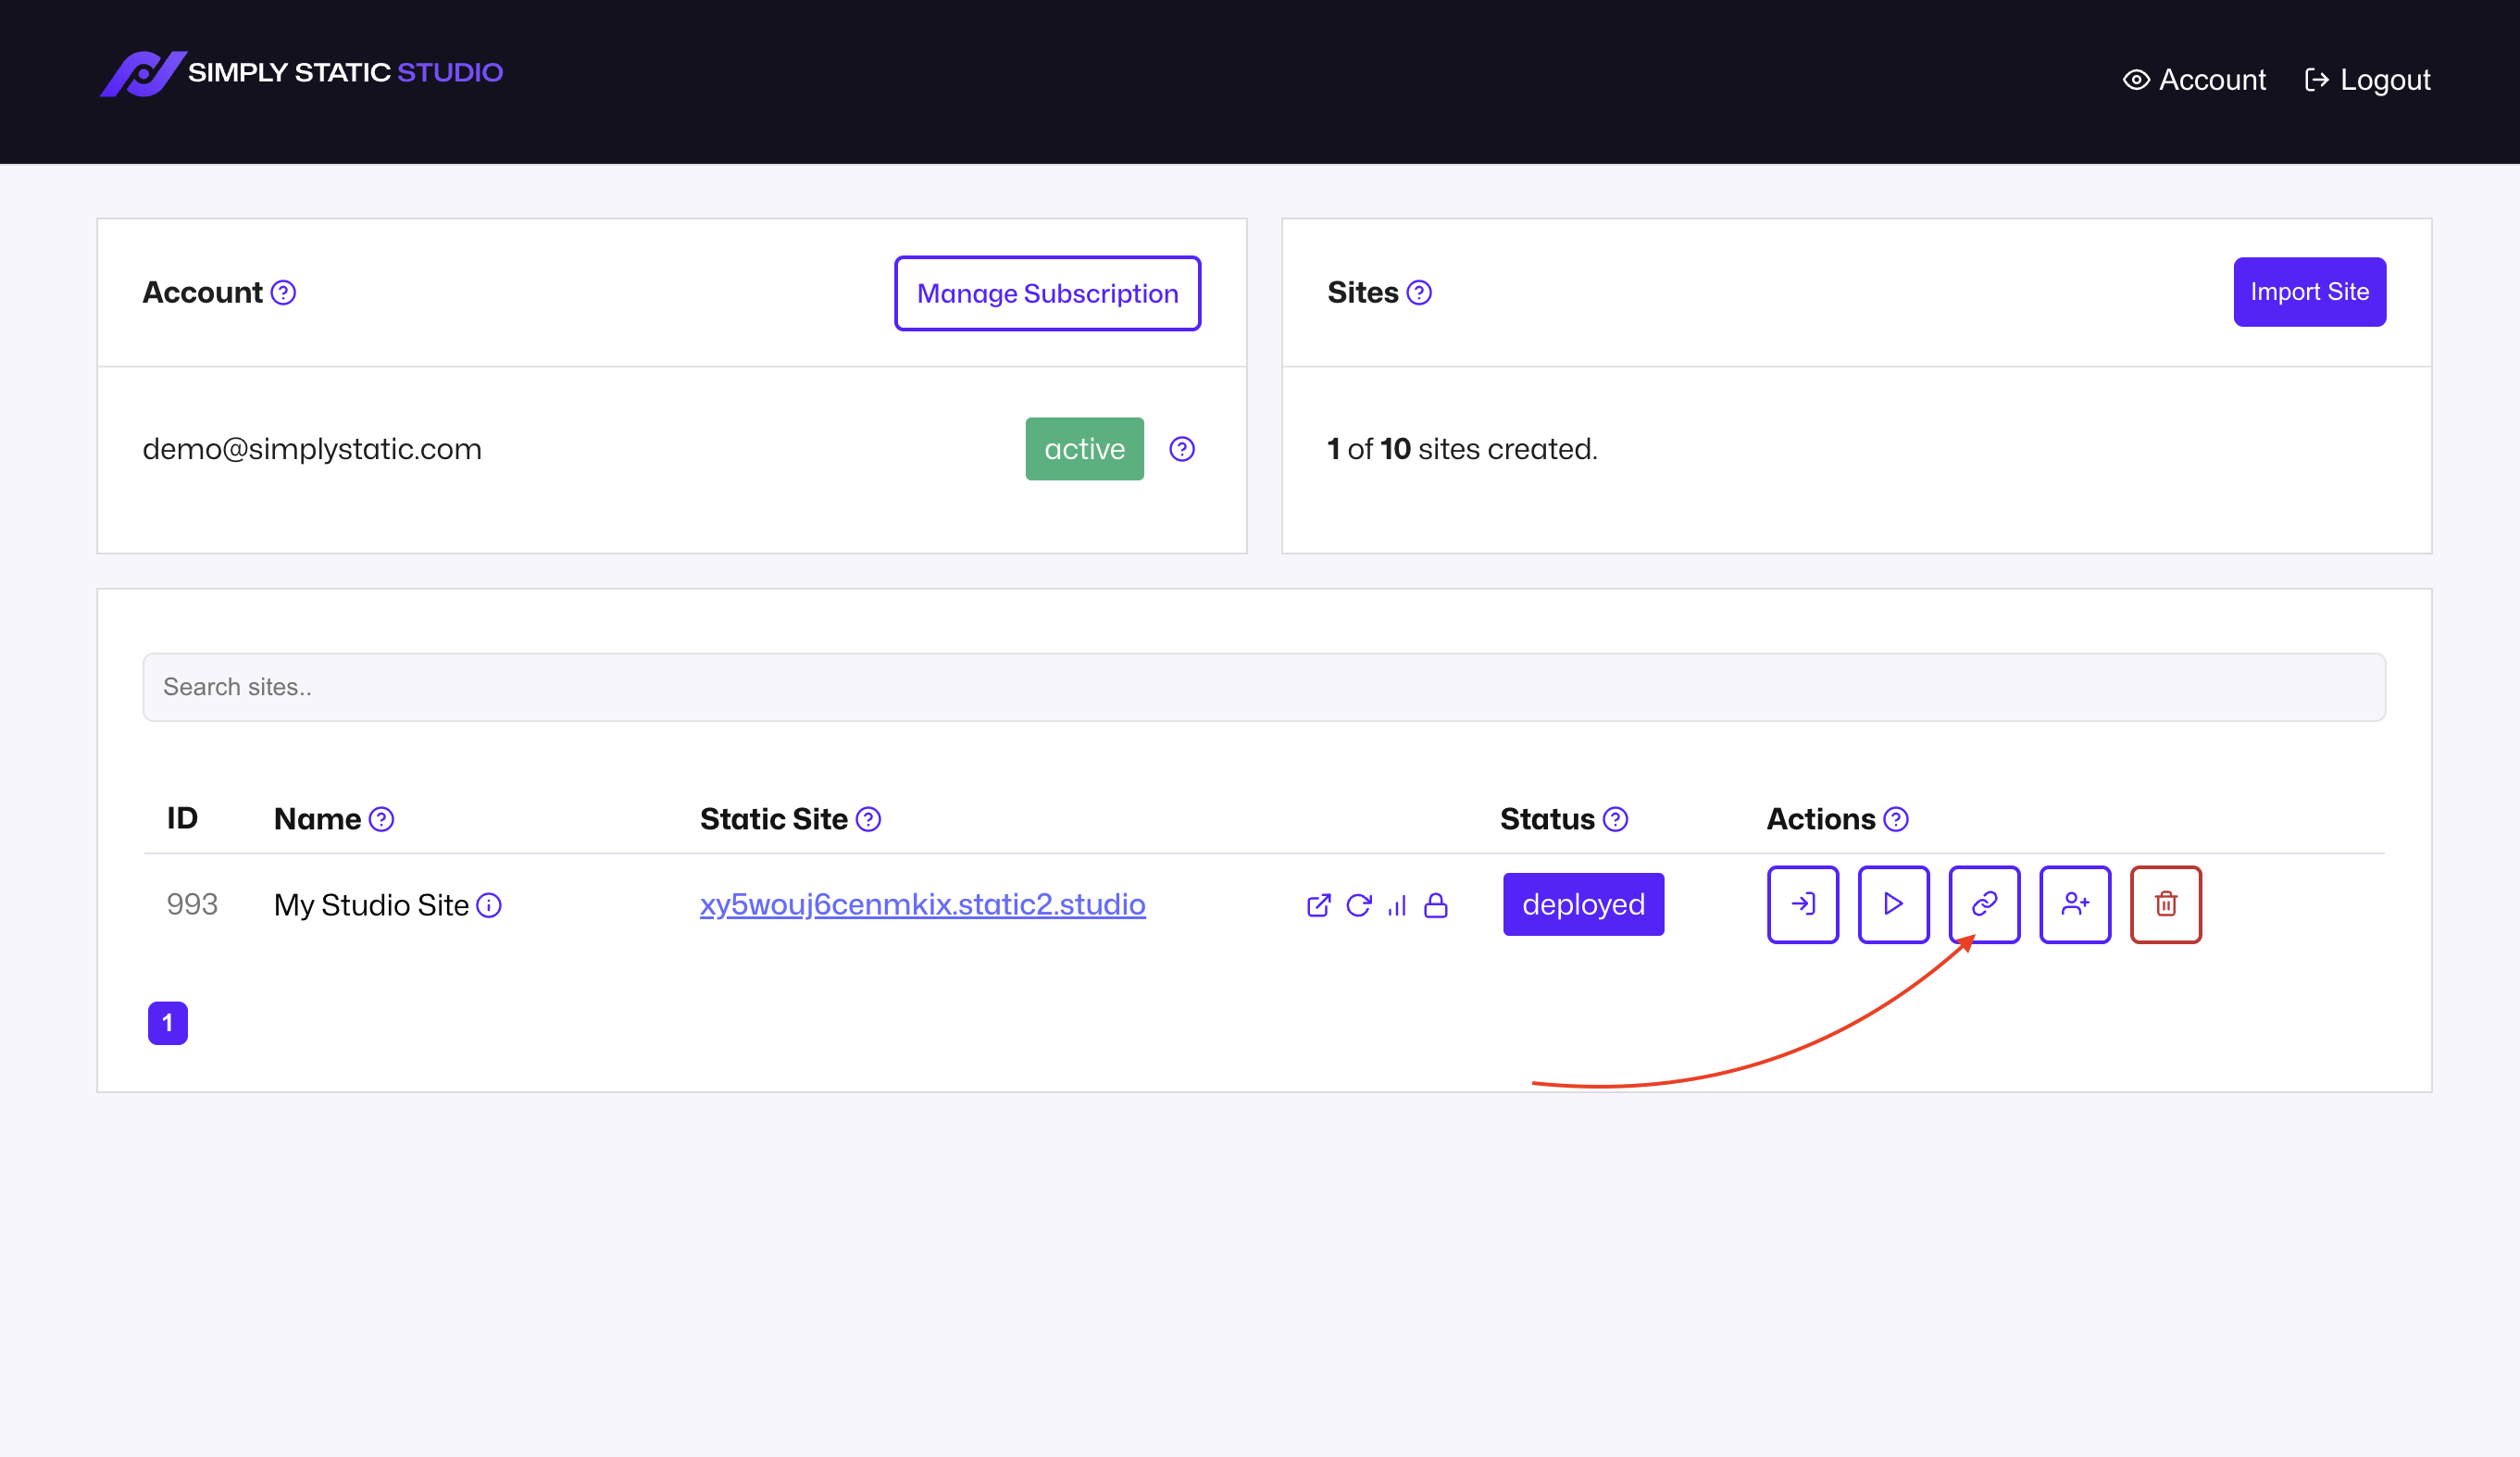Click the Search sites input field
The width and height of the screenshot is (2520, 1457).
1264,687
